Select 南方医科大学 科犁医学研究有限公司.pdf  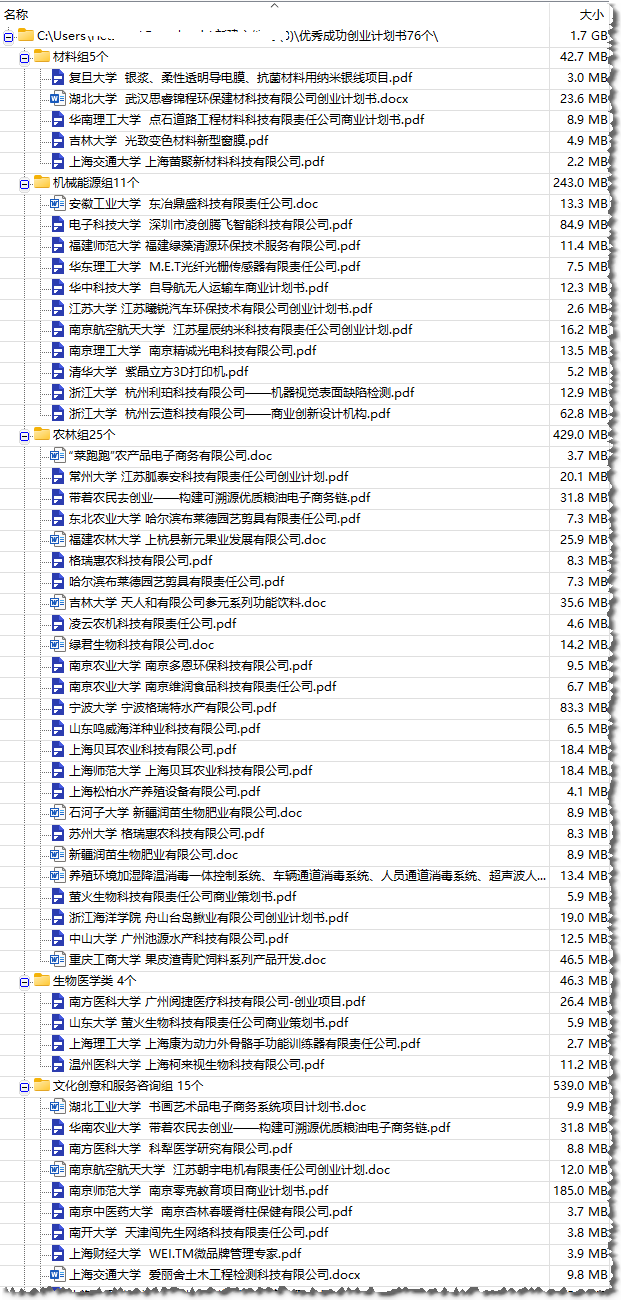(x=180, y=1148)
